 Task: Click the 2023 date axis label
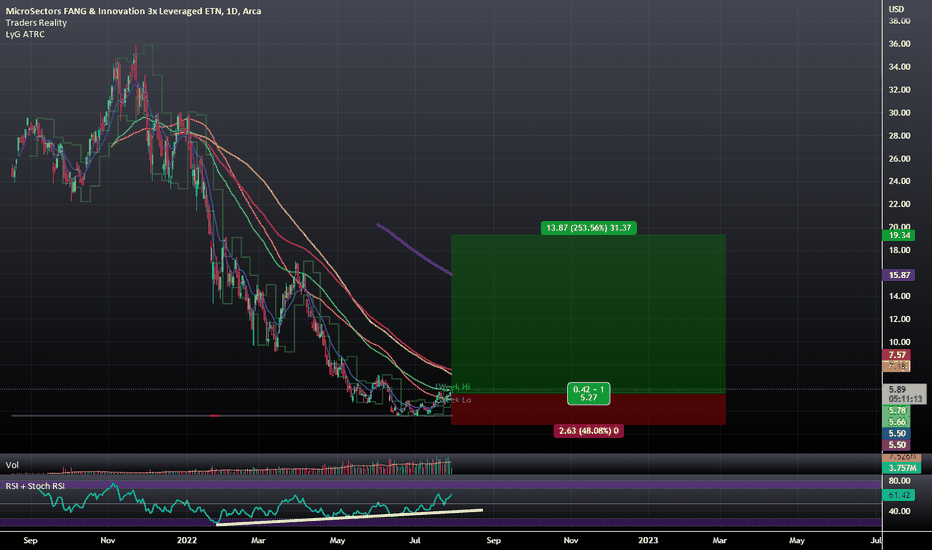tap(648, 540)
